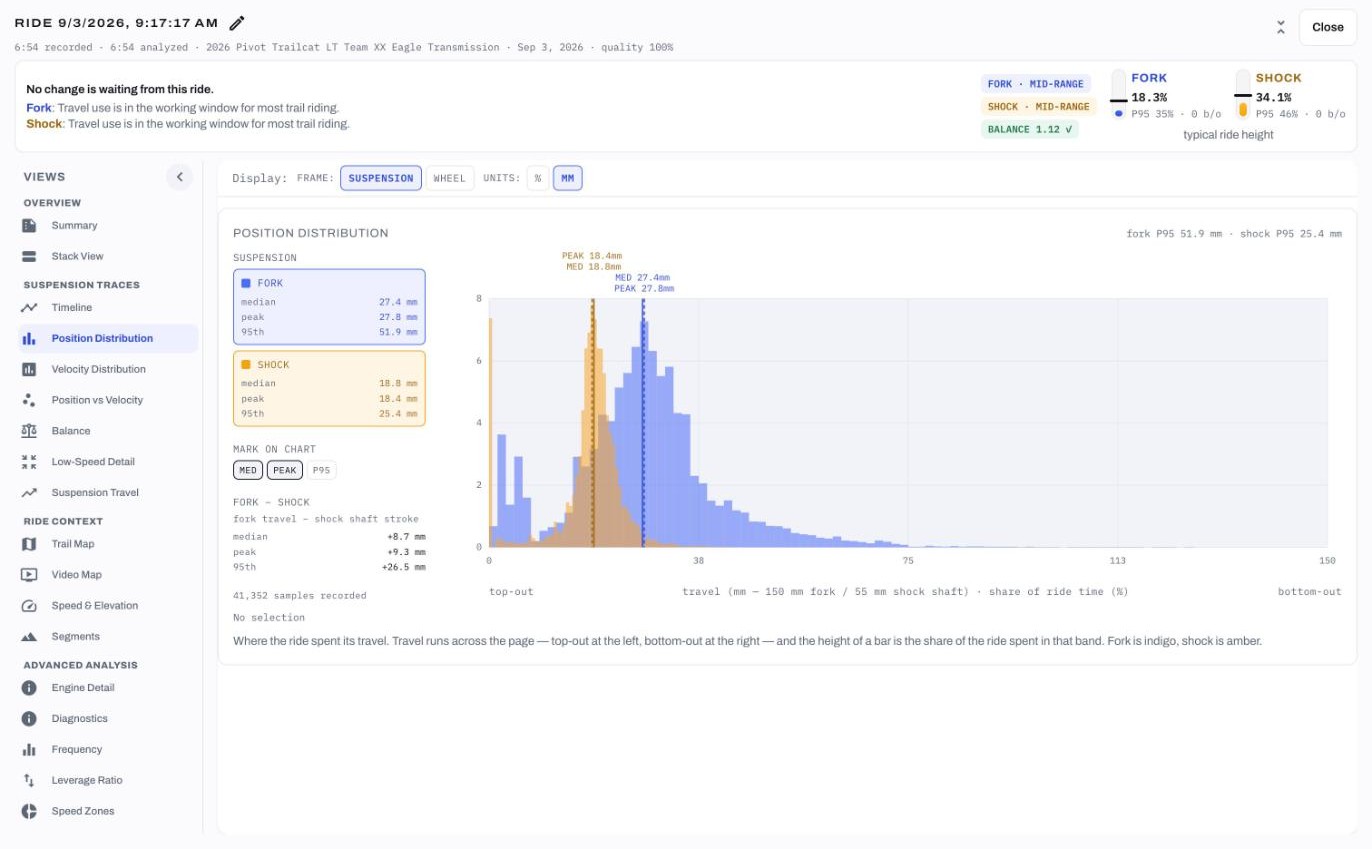Toggle PEAK marker on chart
This screenshot has height=849, width=1372.
[285, 470]
